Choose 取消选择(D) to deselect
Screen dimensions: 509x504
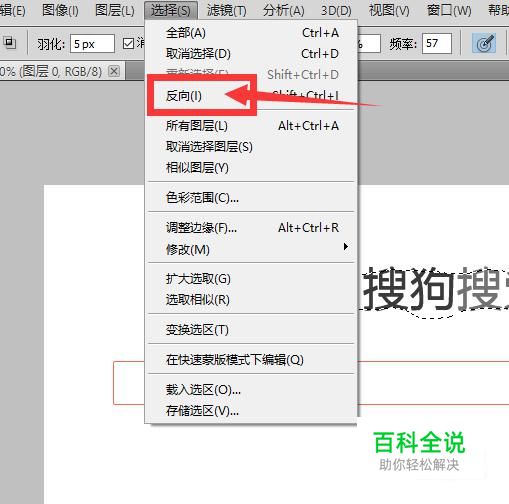(252, 54)
